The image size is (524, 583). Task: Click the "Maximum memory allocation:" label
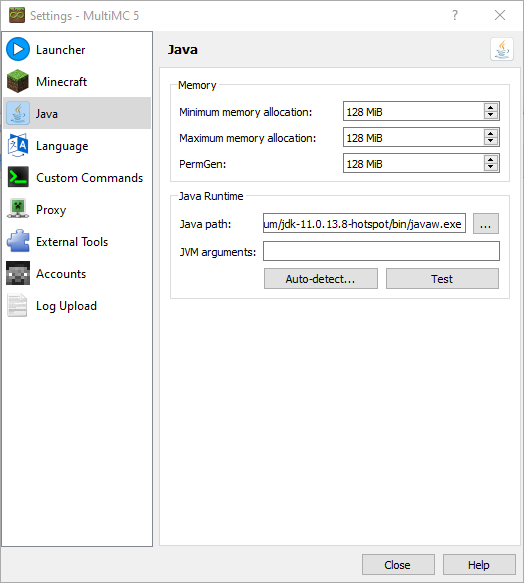pyautogui.click(x=247, y=138)
